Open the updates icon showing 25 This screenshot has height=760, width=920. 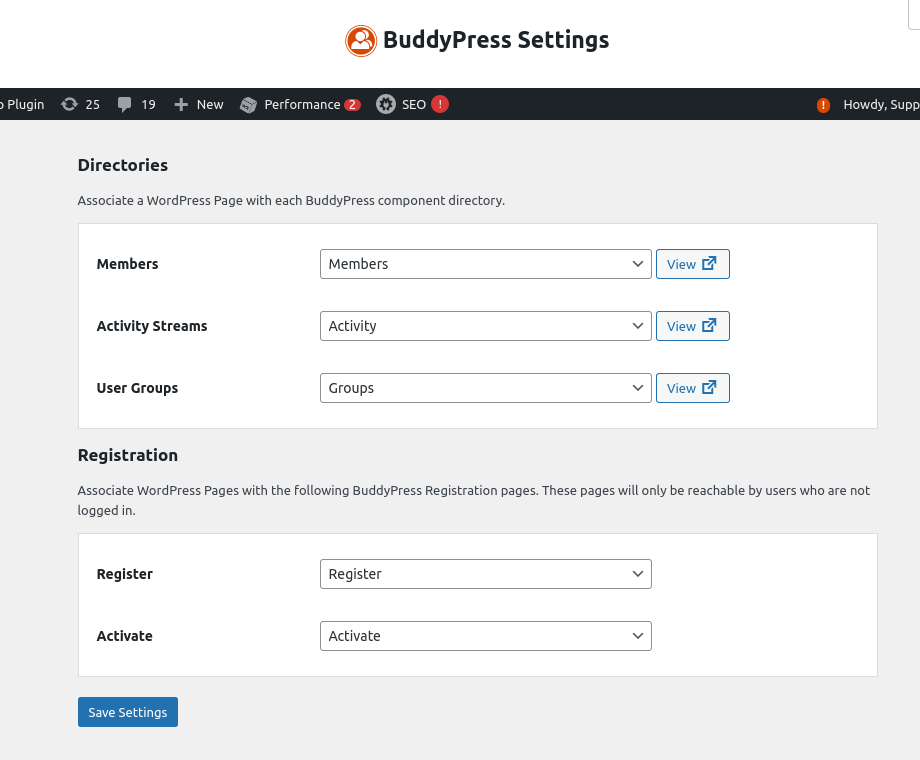click(x=68, y=104)
